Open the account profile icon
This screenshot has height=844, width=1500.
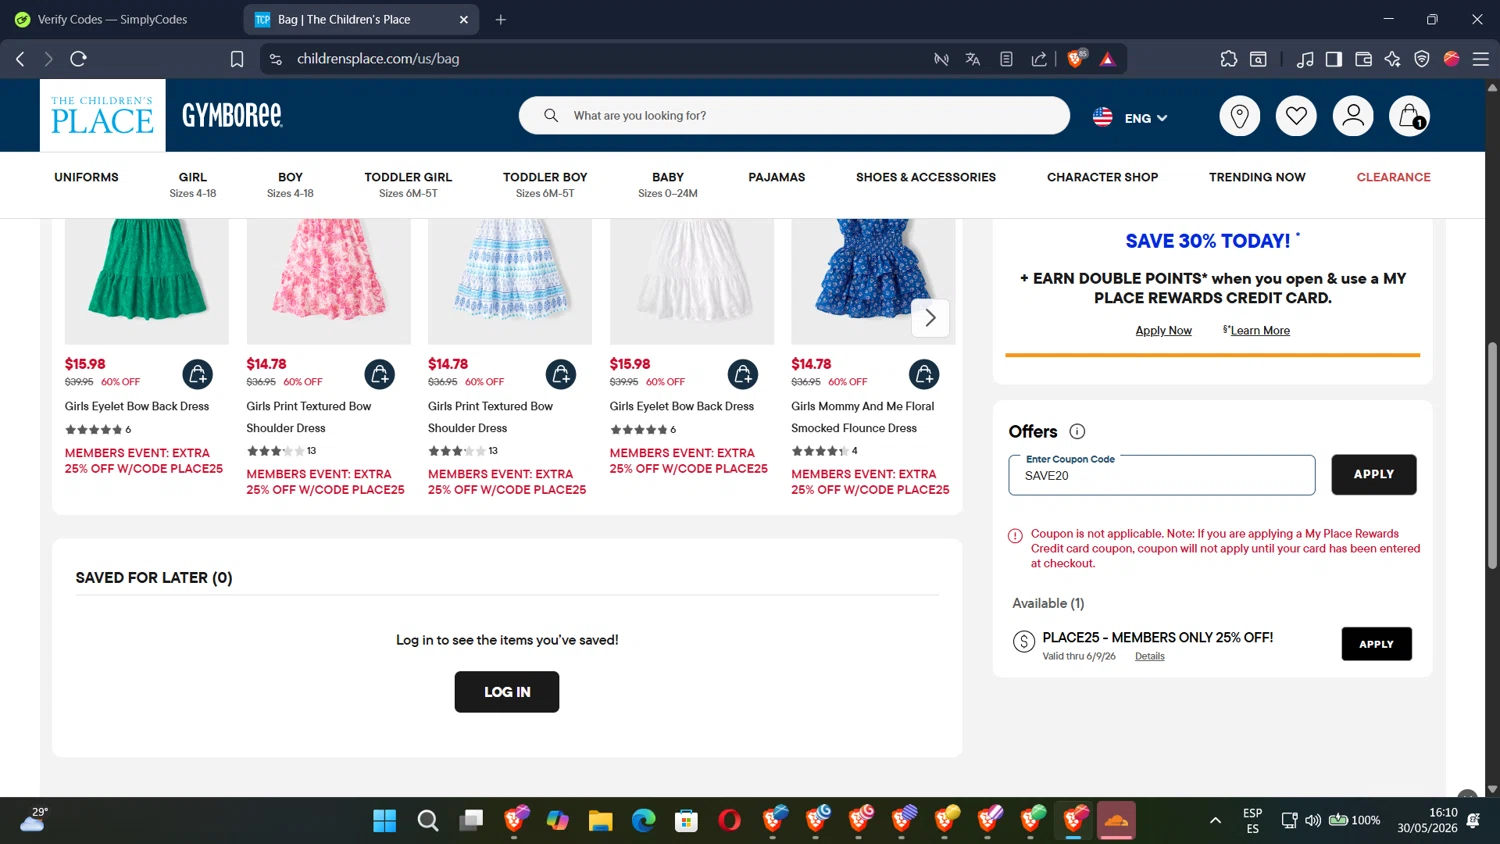click(1353, 117)
